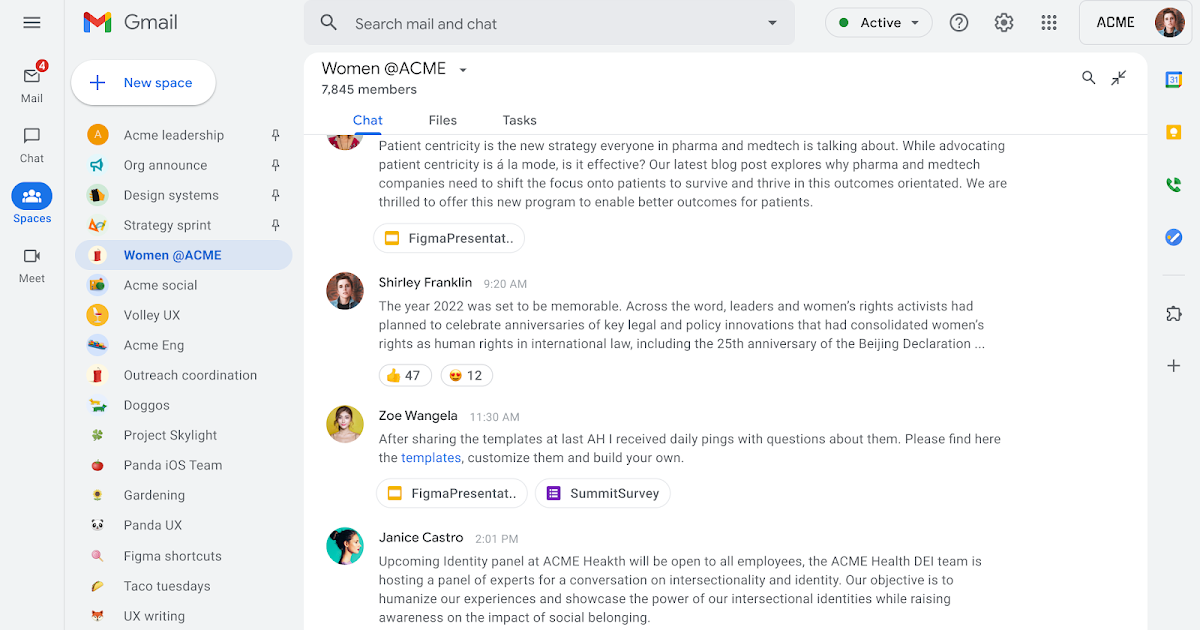Open FigmaPresentat.. chip under the first message

click(x=449, y=238)
